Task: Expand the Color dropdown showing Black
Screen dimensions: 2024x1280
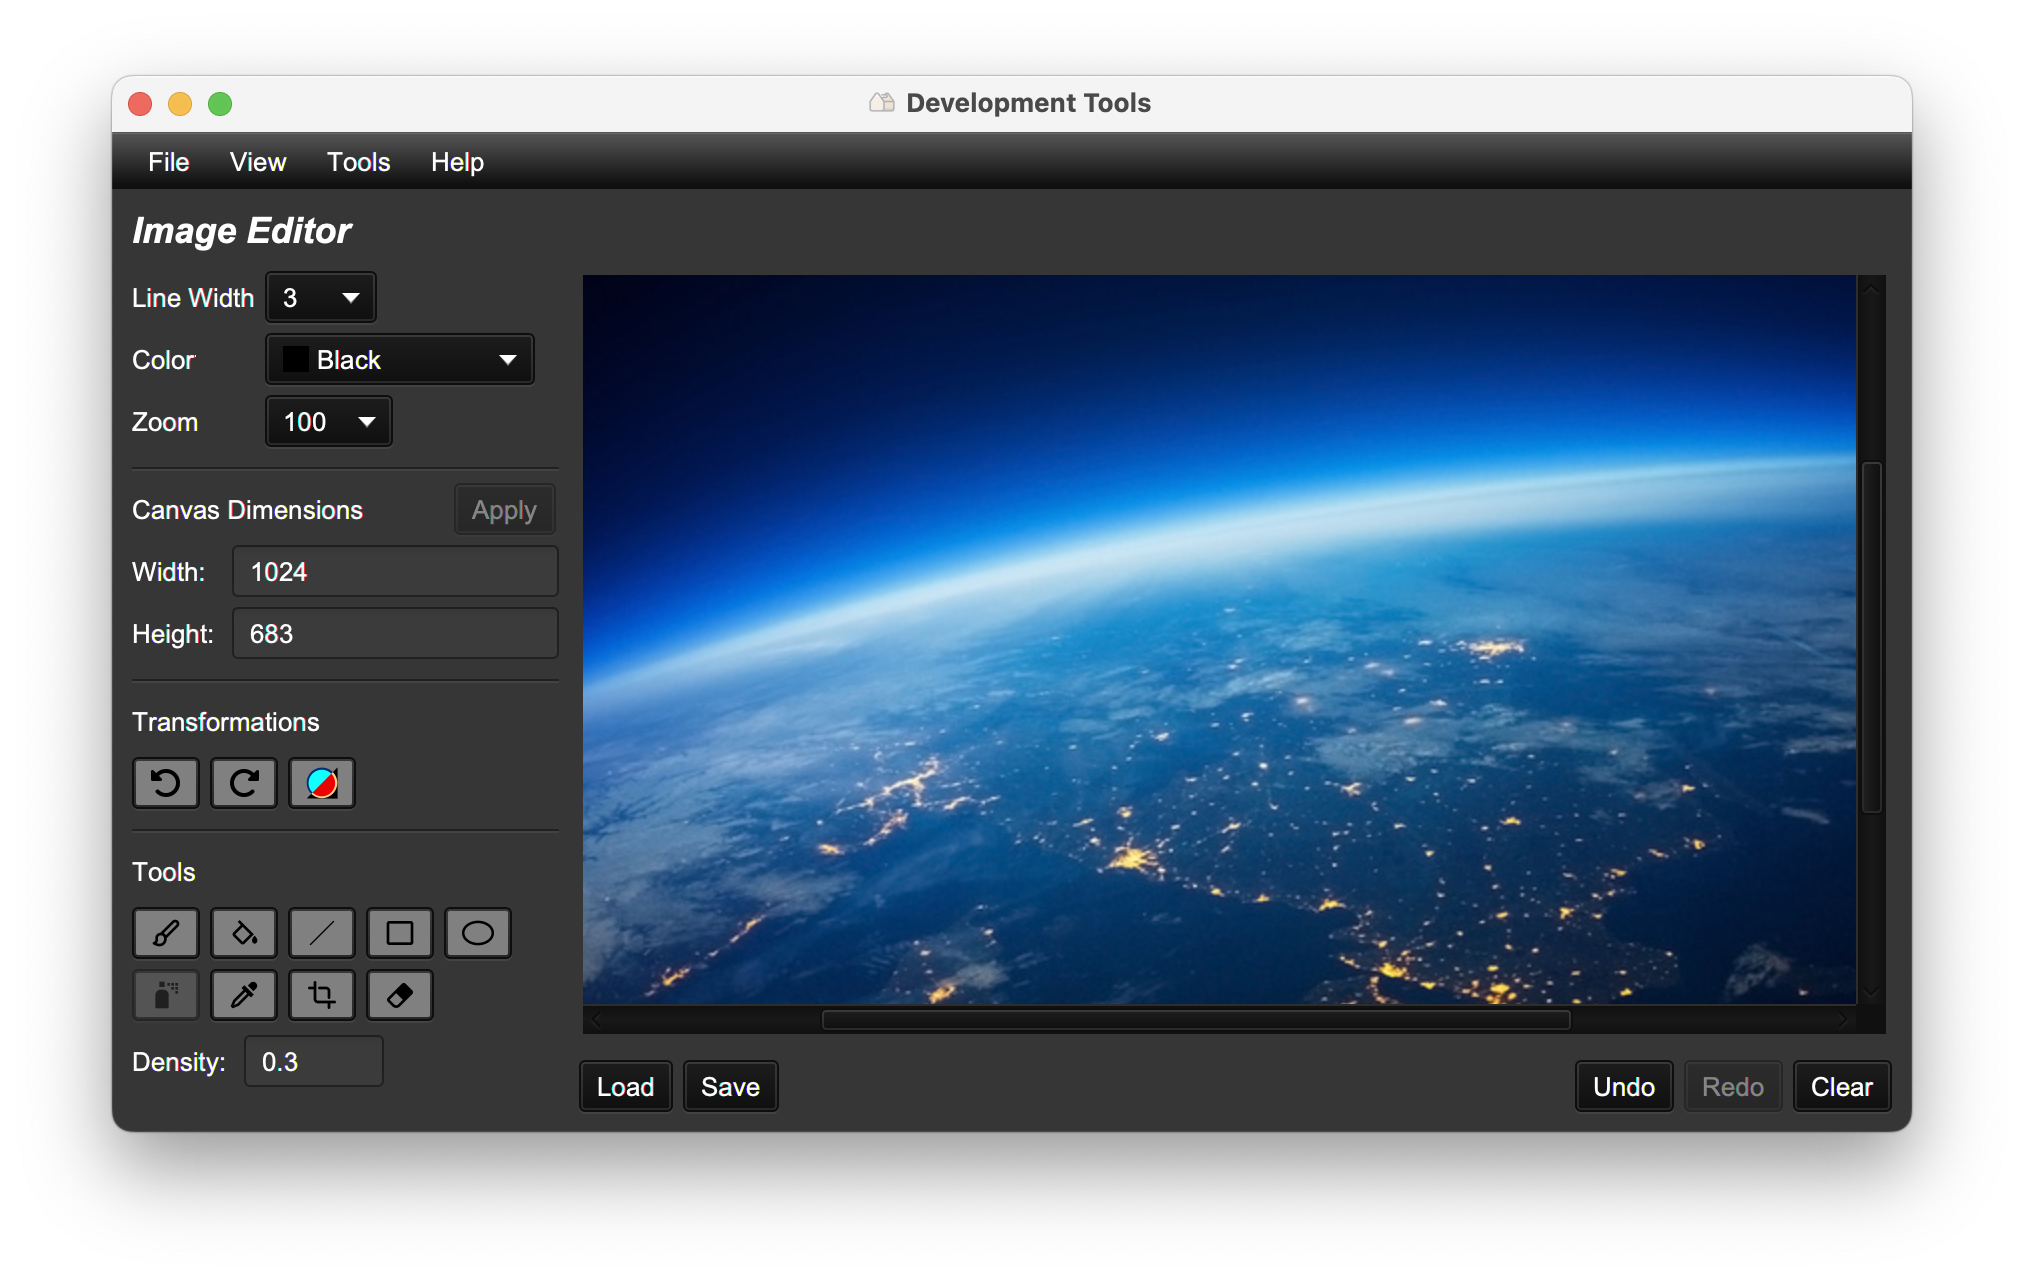Action: coord(400,360)
